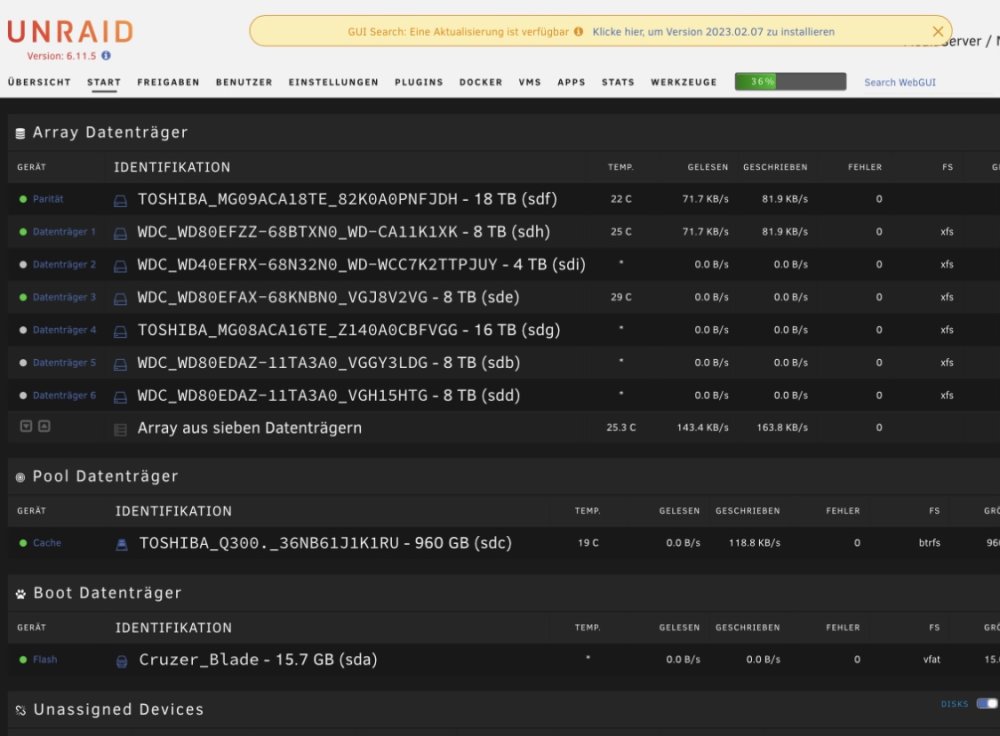Click the spin down all disks icon
This screenshot has height=736, width=1000.
pos(26,426)
